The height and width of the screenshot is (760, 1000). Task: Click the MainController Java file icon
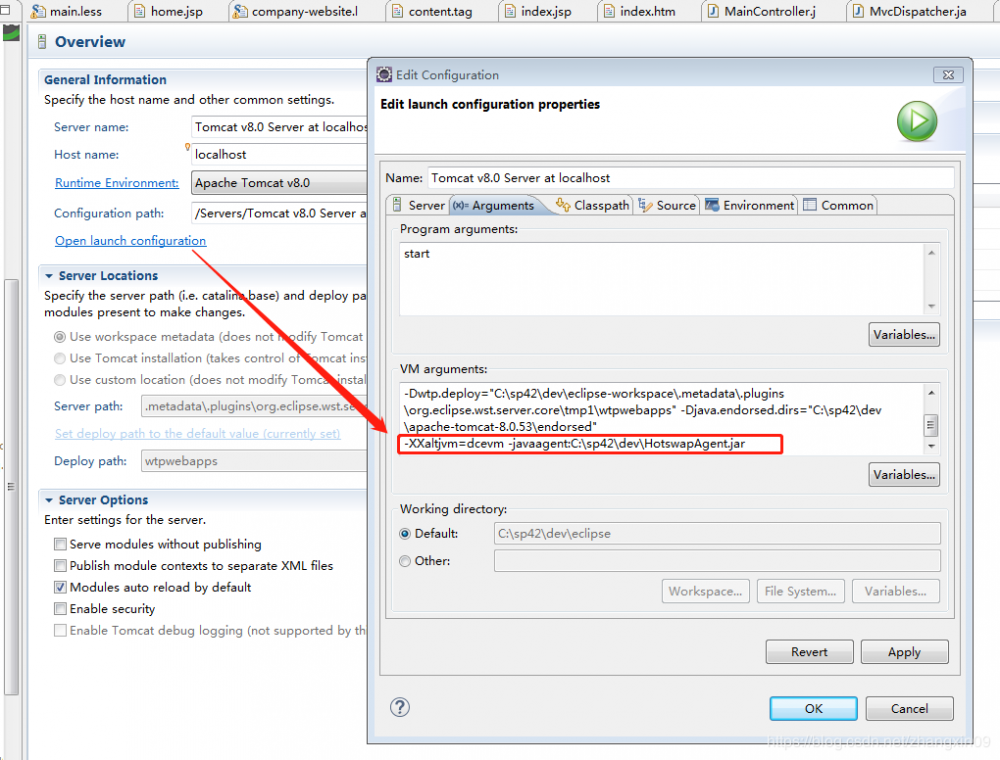coord(714,11)
